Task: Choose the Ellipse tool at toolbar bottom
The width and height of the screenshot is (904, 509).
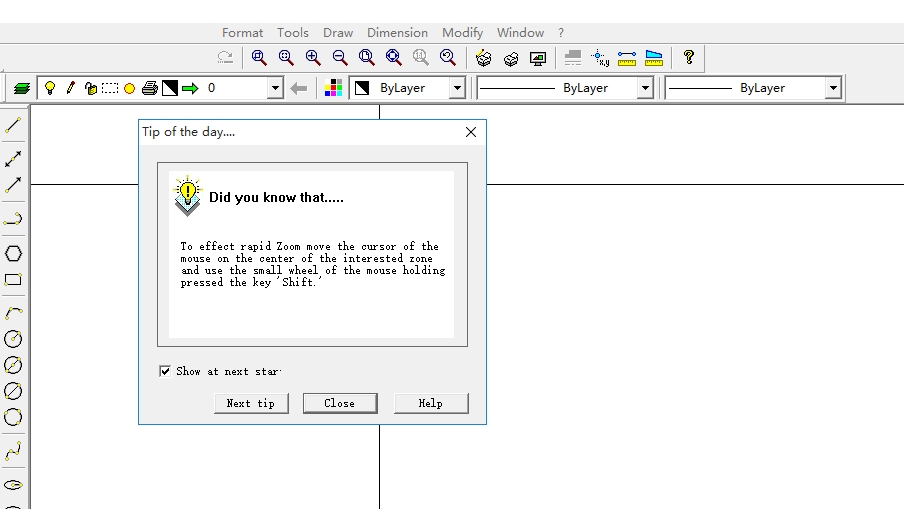Action: [13, 485]
